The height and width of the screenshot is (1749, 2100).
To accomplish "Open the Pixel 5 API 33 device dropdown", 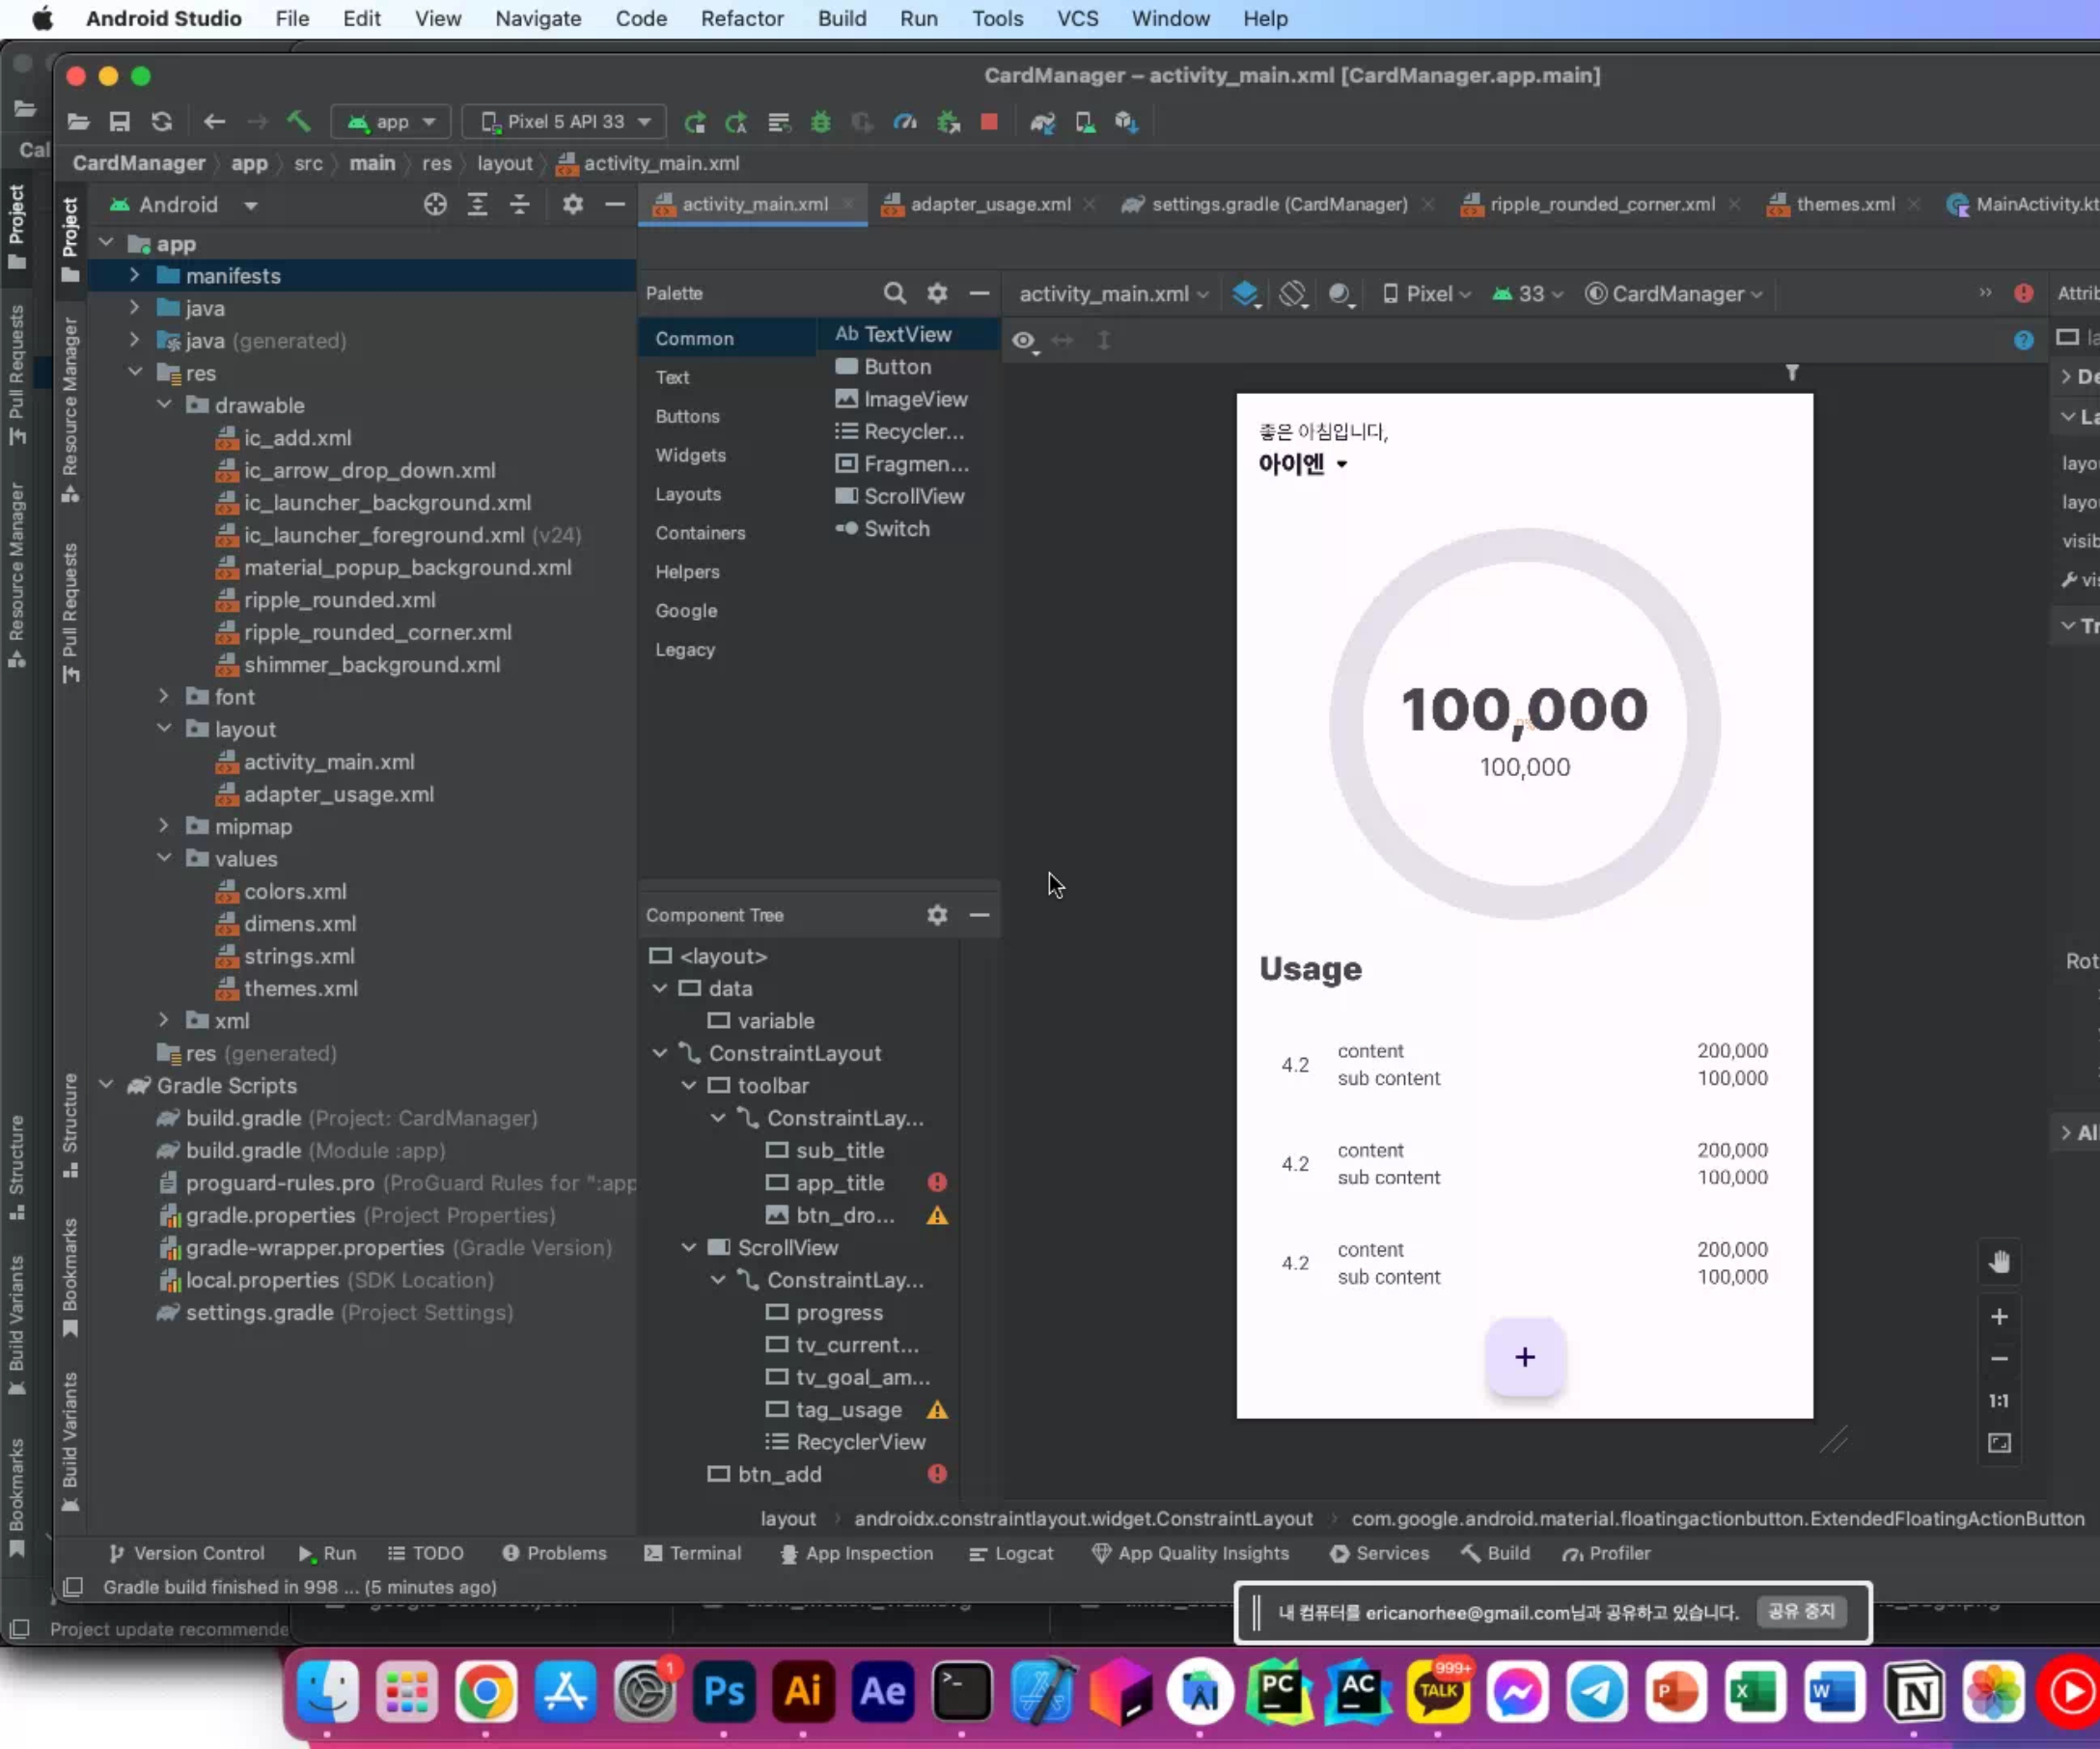I will (x=566, y=122).
